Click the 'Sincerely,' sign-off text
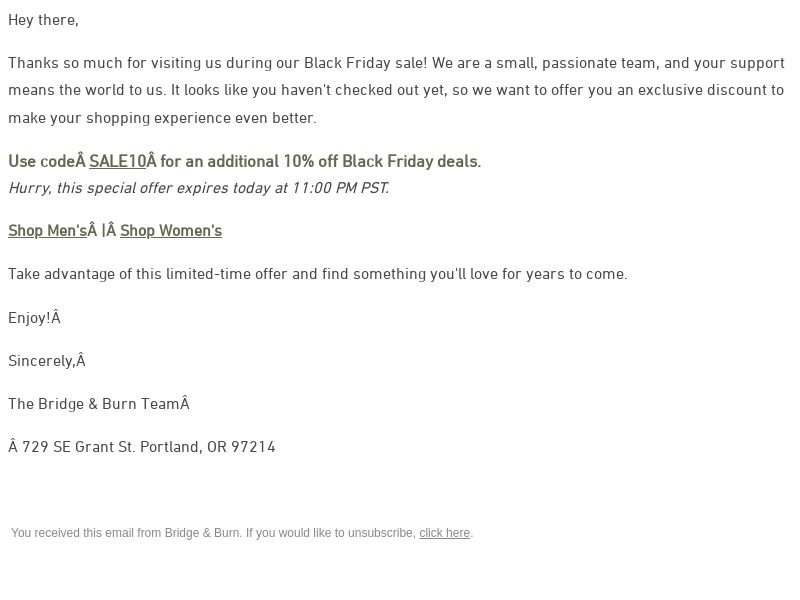Viewport: 800px width, 600px height. [x=41, y=361]
